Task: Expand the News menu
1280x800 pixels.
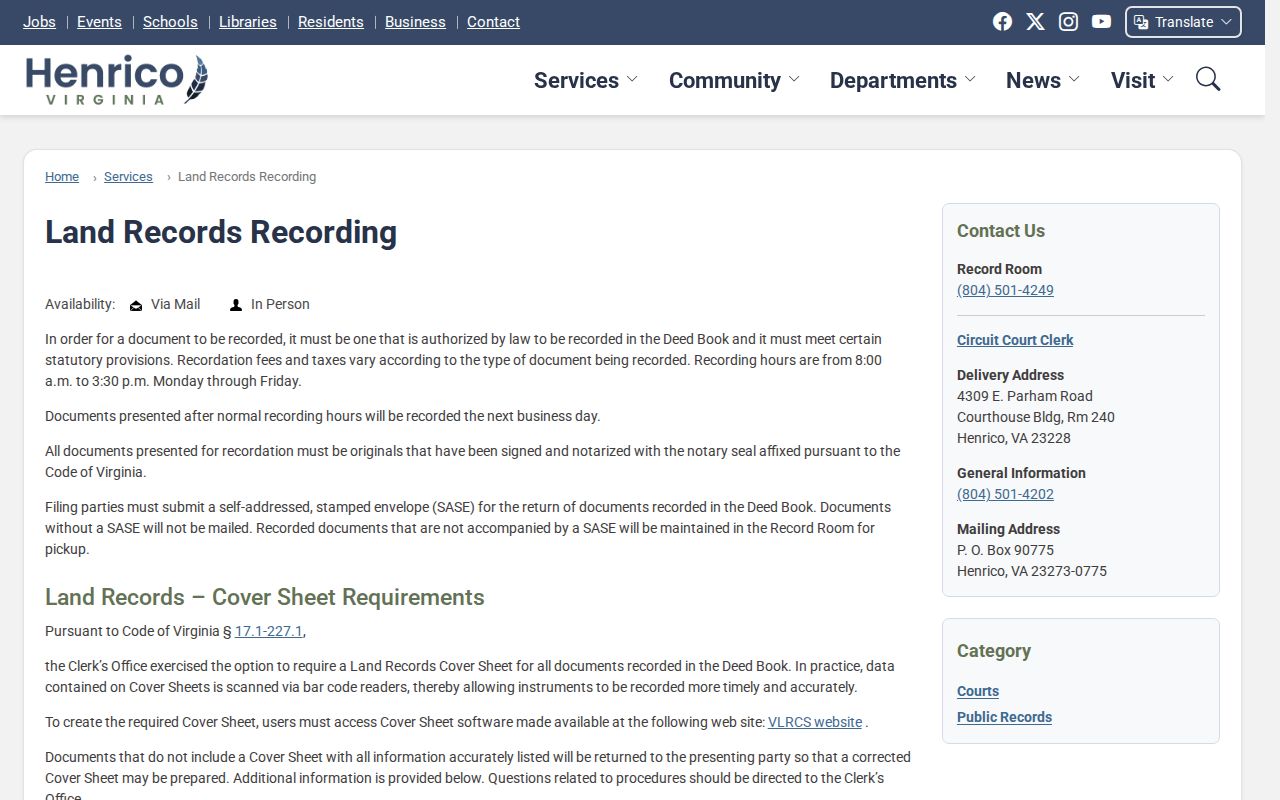Action: [1043, 80]
